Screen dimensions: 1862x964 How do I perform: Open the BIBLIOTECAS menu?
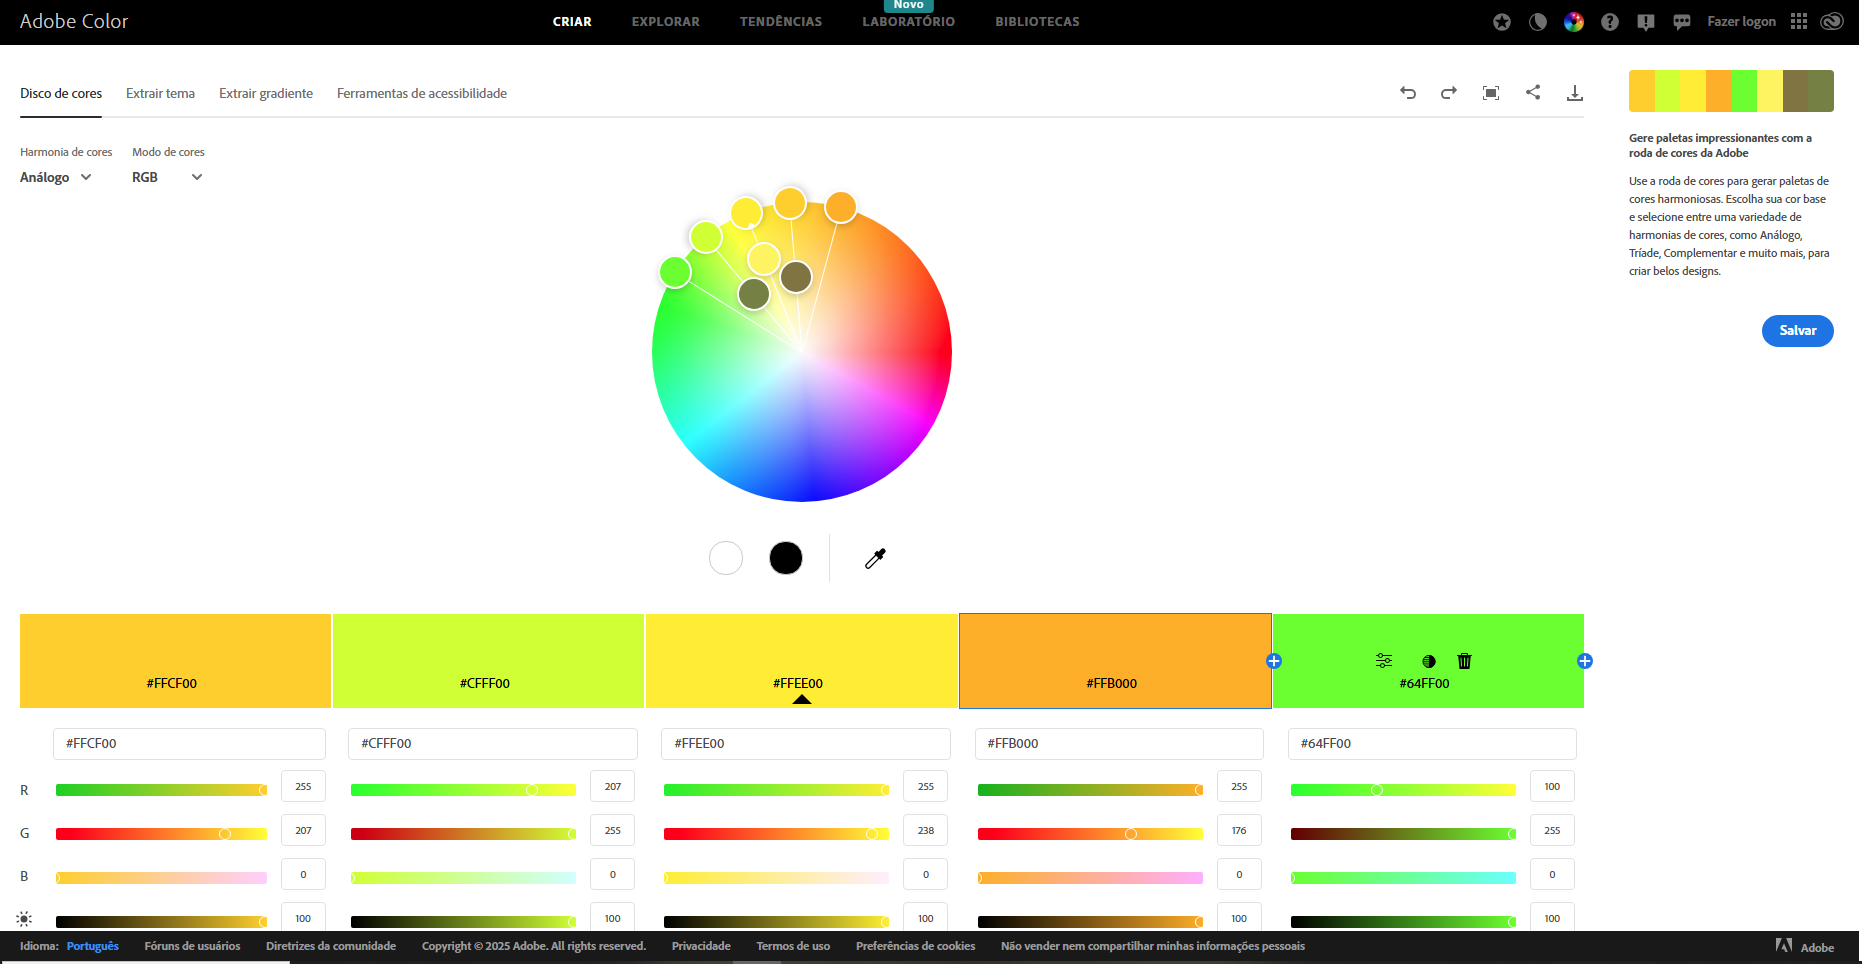[1037, 22]
